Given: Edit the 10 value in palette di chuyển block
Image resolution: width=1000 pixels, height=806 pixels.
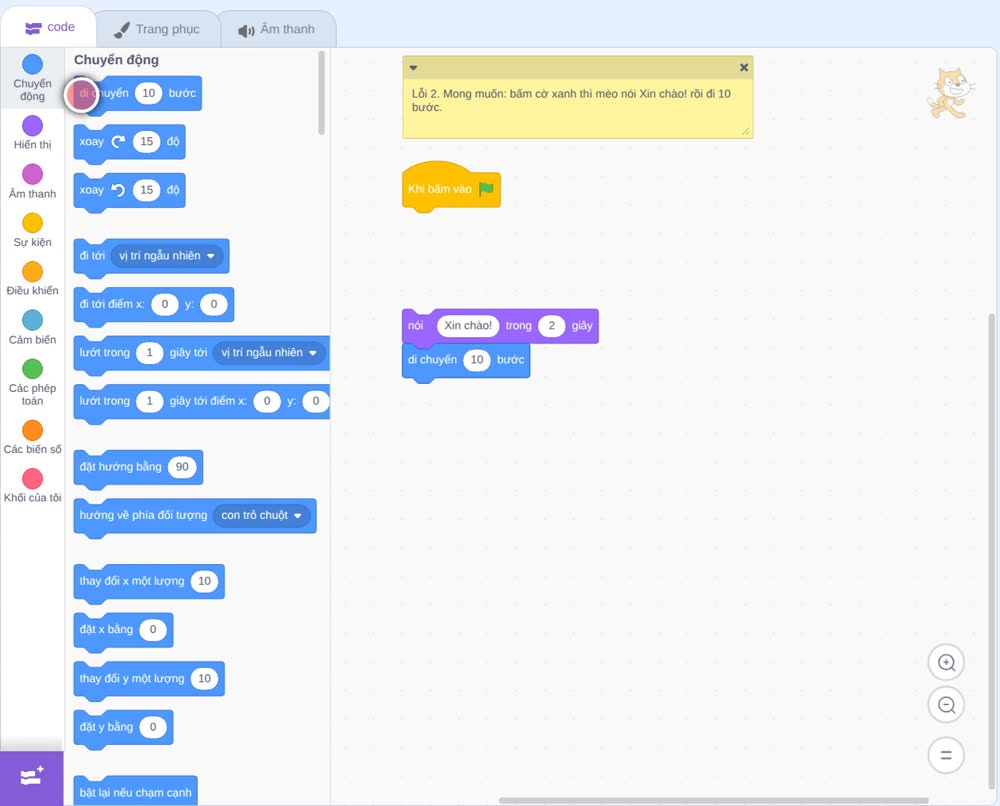Looking at the screenshot, I should click(x=149, y=93).
